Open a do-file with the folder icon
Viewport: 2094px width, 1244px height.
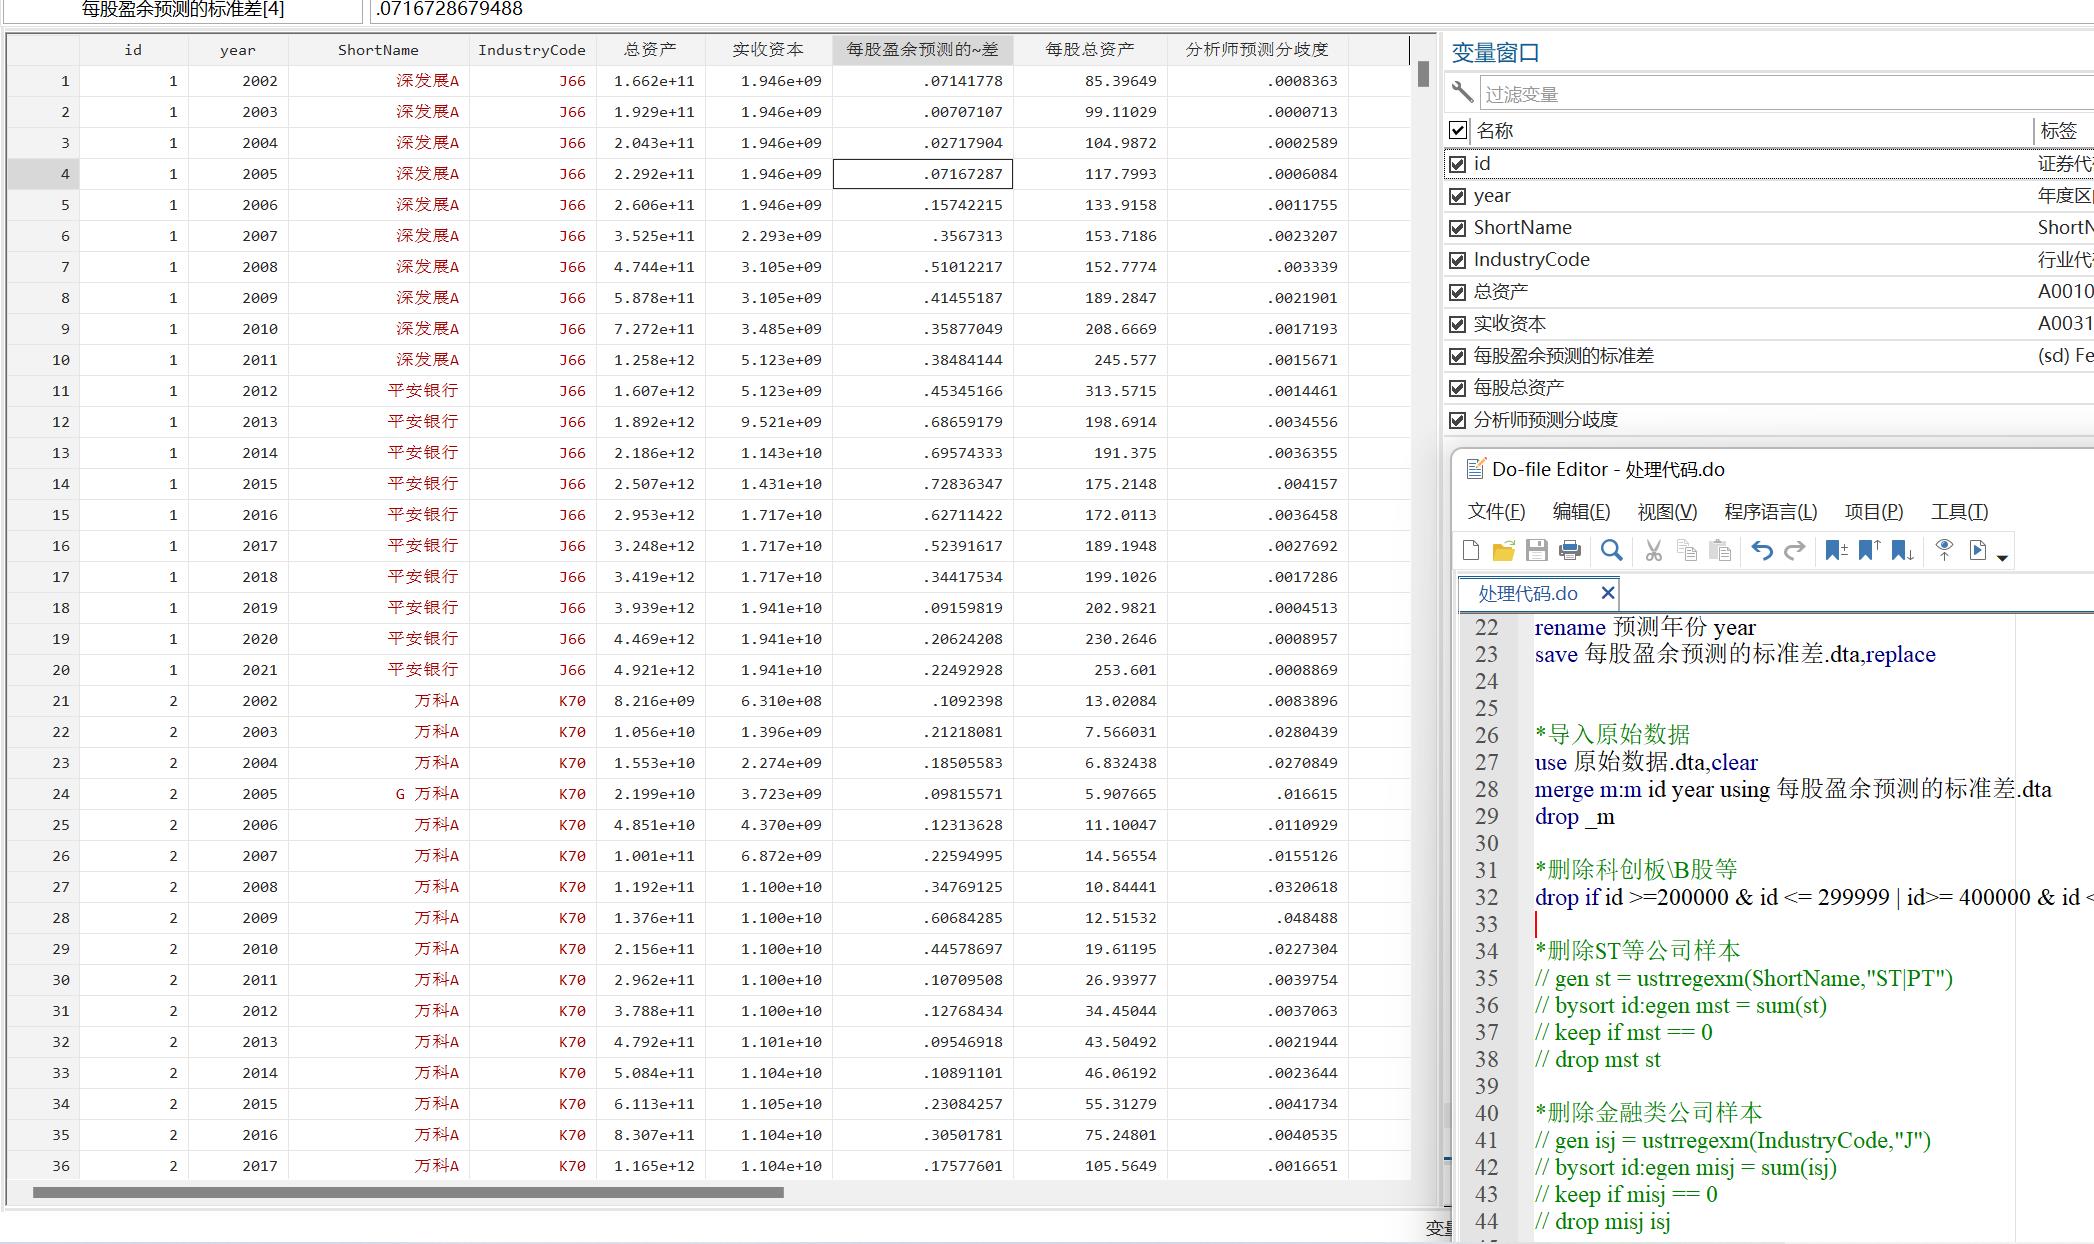click(1503, 550)
